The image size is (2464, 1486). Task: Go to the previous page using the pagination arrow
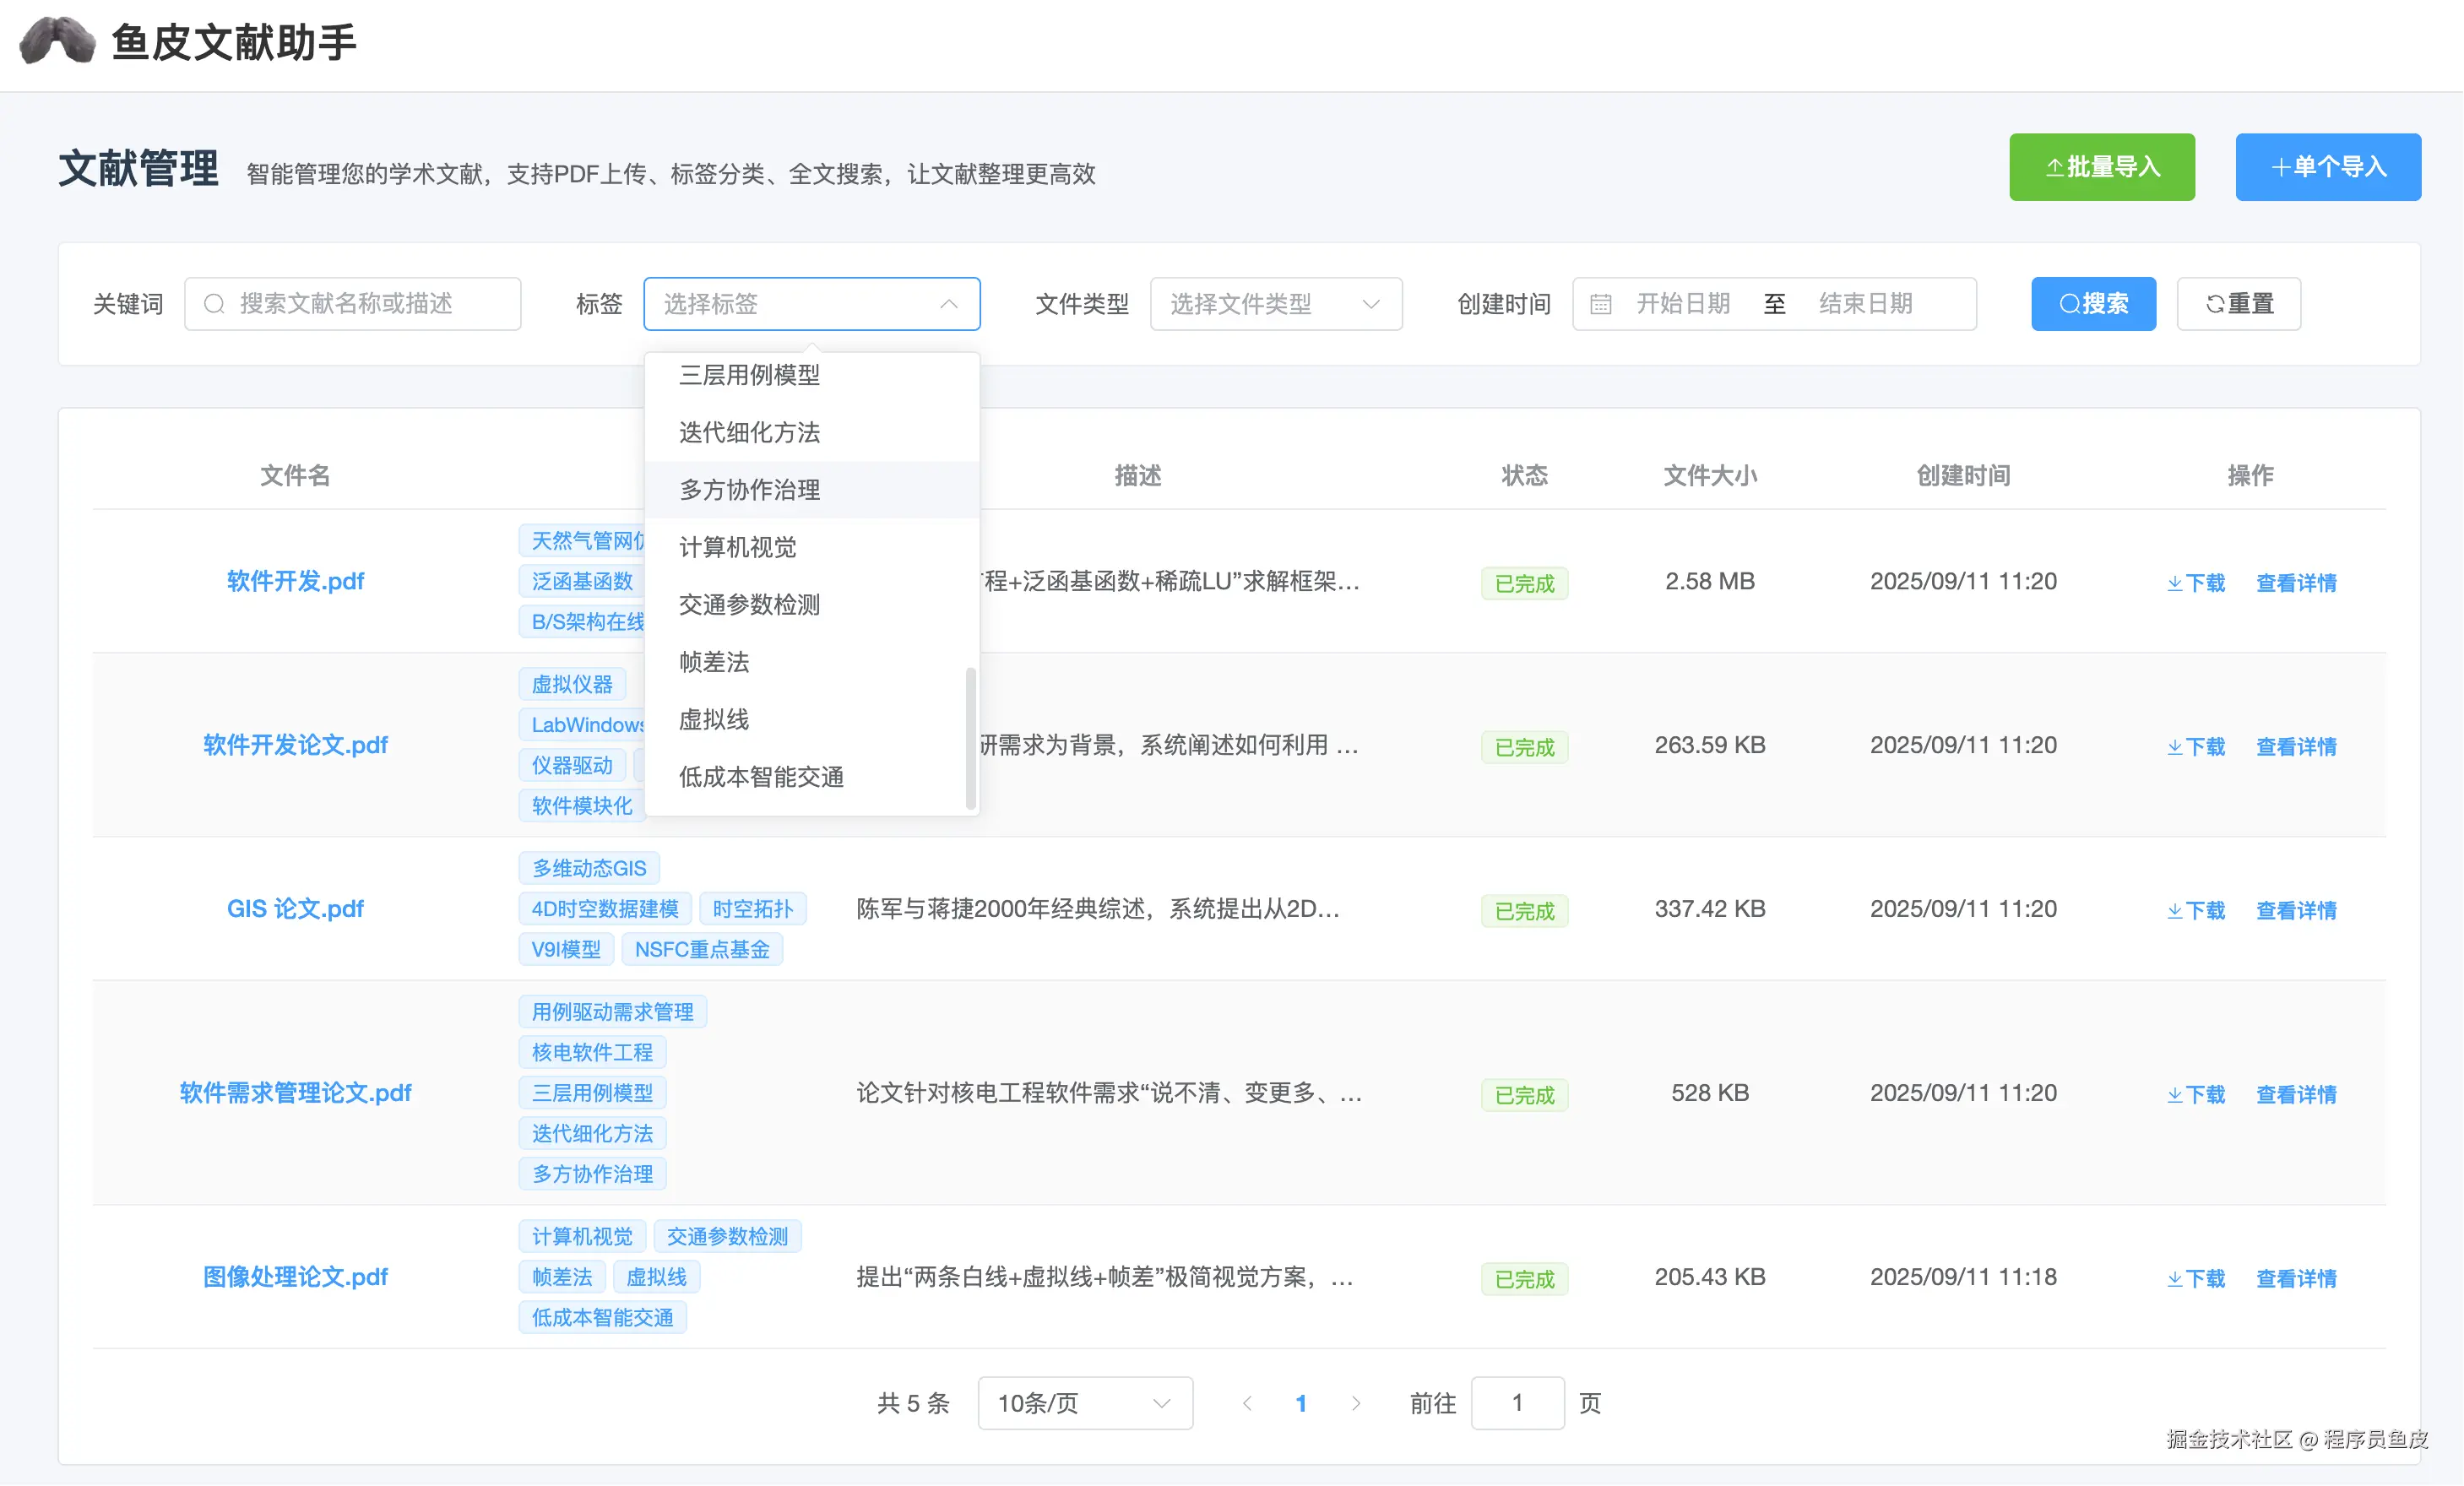pyautogui.click(x=1247, y=1403)
